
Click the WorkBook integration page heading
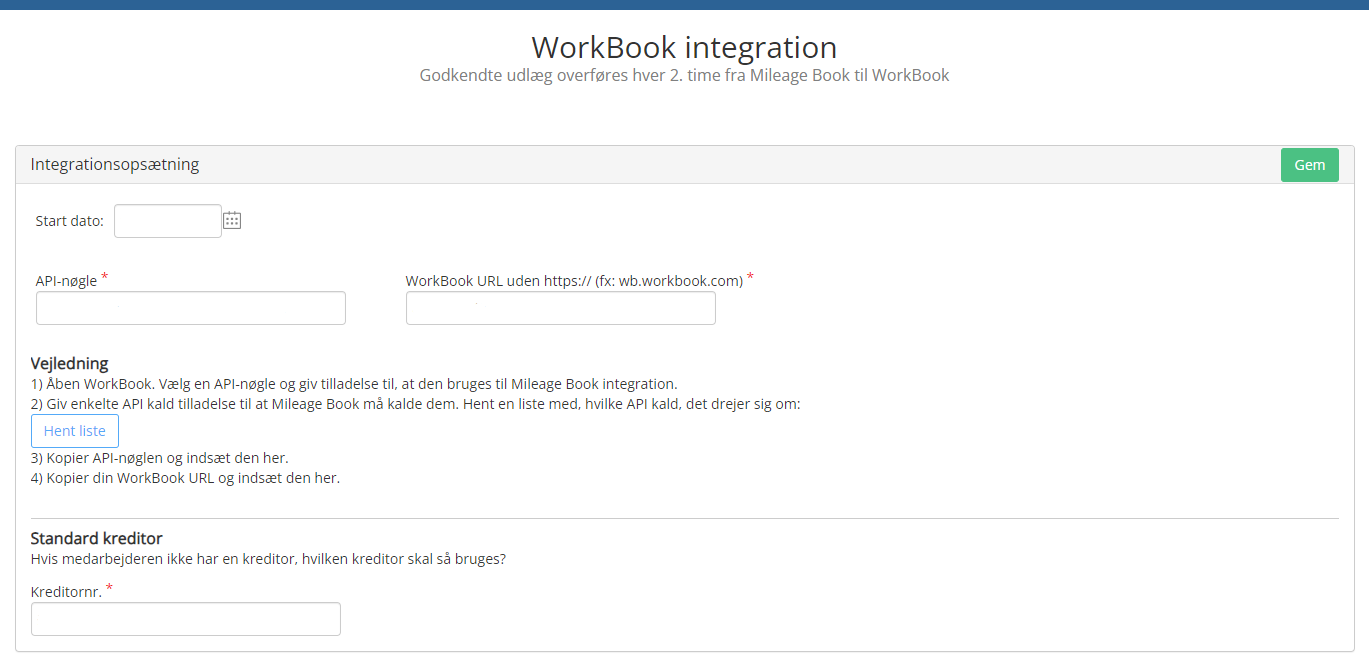(x=684, y=47)
